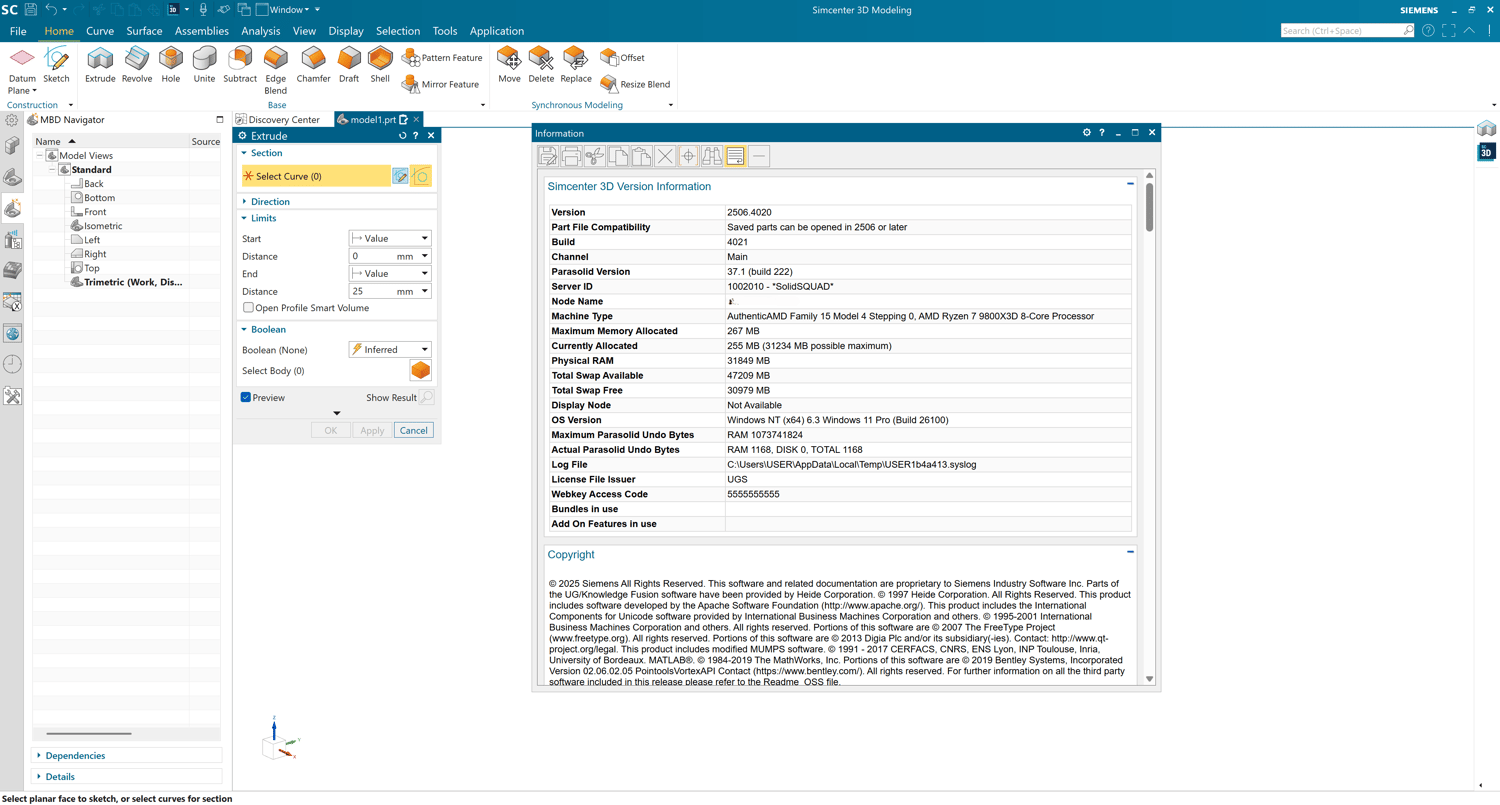1500x805 pixels.
Task: Open the Boolean Inferred dropdown
Action: click(390, 350)
